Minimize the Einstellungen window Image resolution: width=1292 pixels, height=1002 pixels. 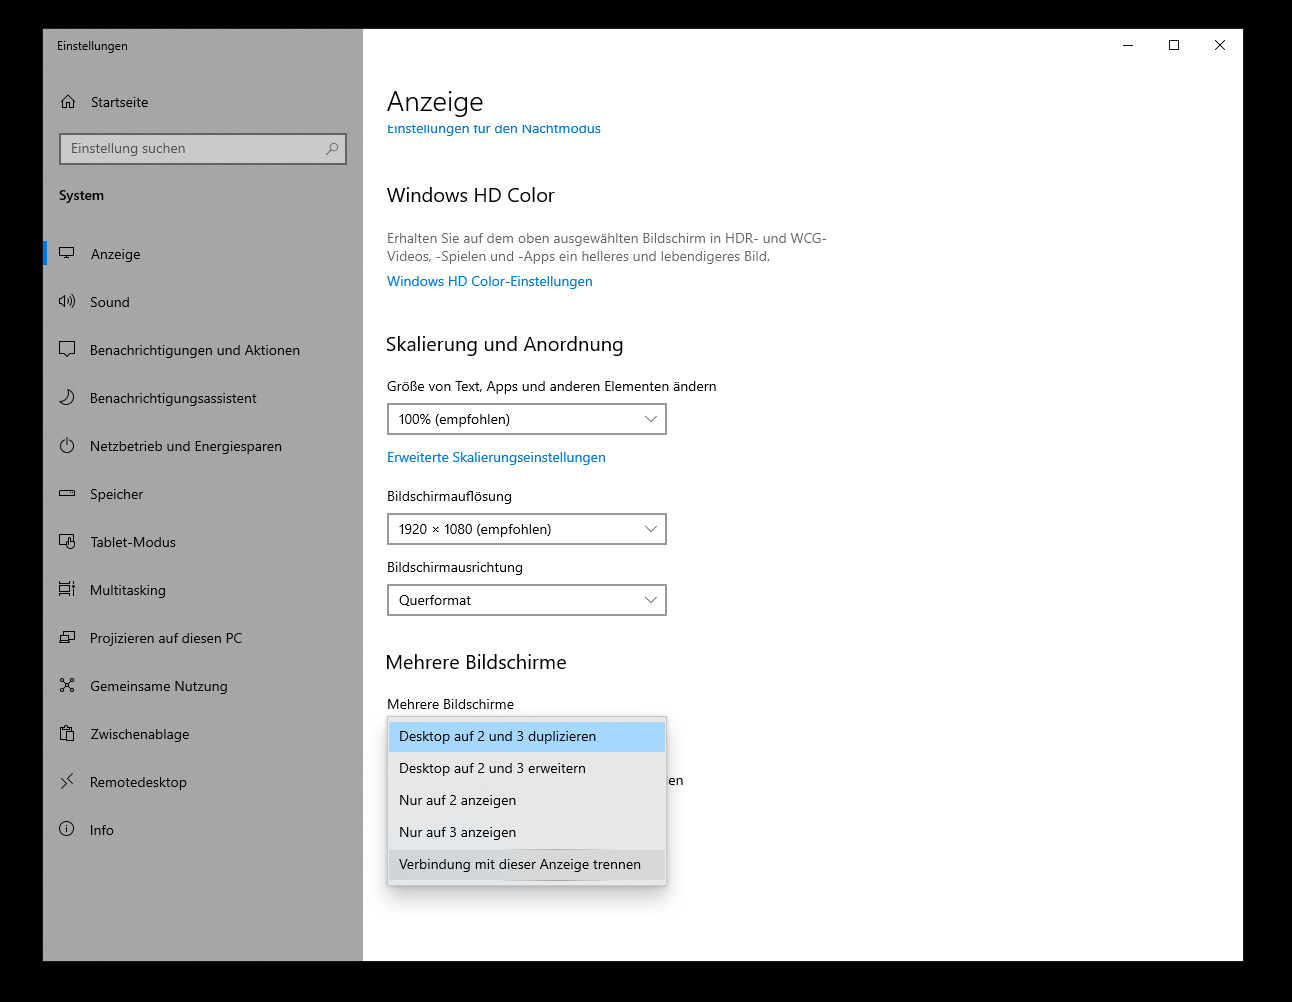pos(1128,45)
